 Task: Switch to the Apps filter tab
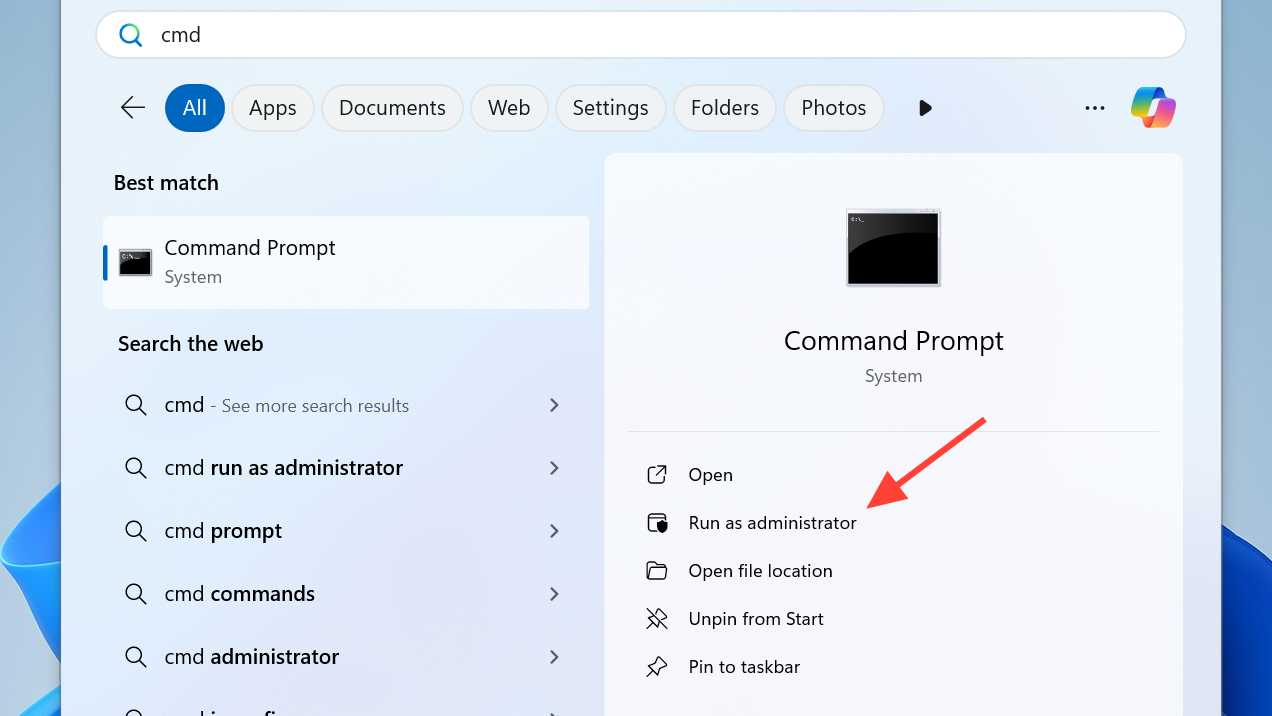[x=273, y=108]
